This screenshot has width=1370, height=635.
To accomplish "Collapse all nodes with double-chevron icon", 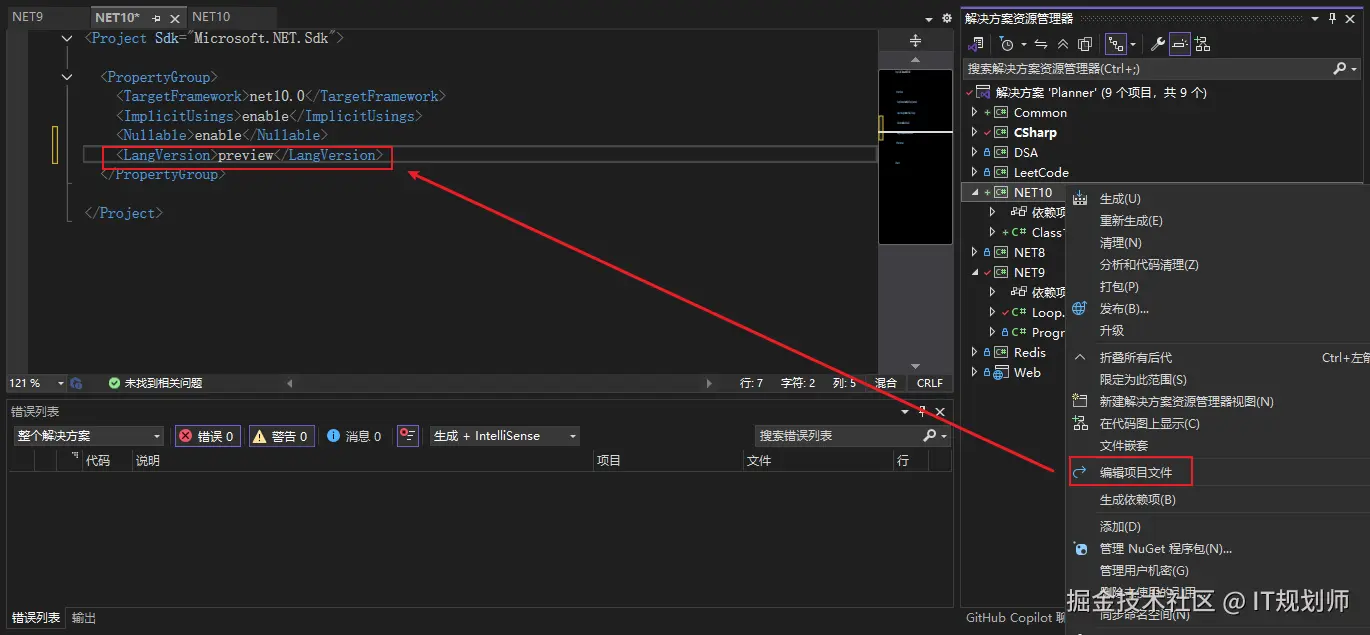I will pyautogui.click(x=1062, y=44).
